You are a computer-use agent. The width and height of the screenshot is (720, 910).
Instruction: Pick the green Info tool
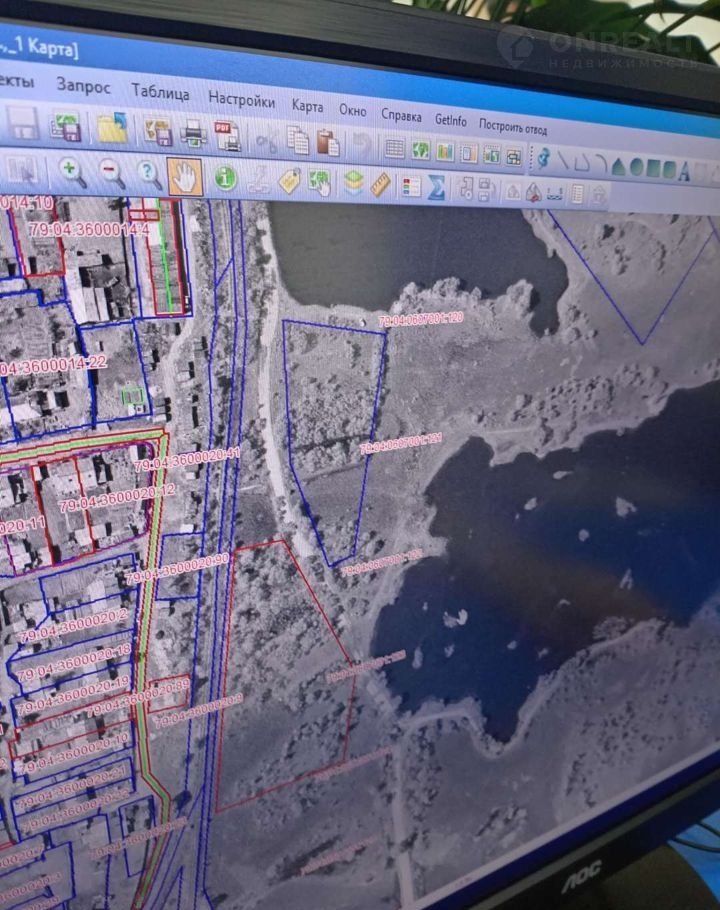226,179
